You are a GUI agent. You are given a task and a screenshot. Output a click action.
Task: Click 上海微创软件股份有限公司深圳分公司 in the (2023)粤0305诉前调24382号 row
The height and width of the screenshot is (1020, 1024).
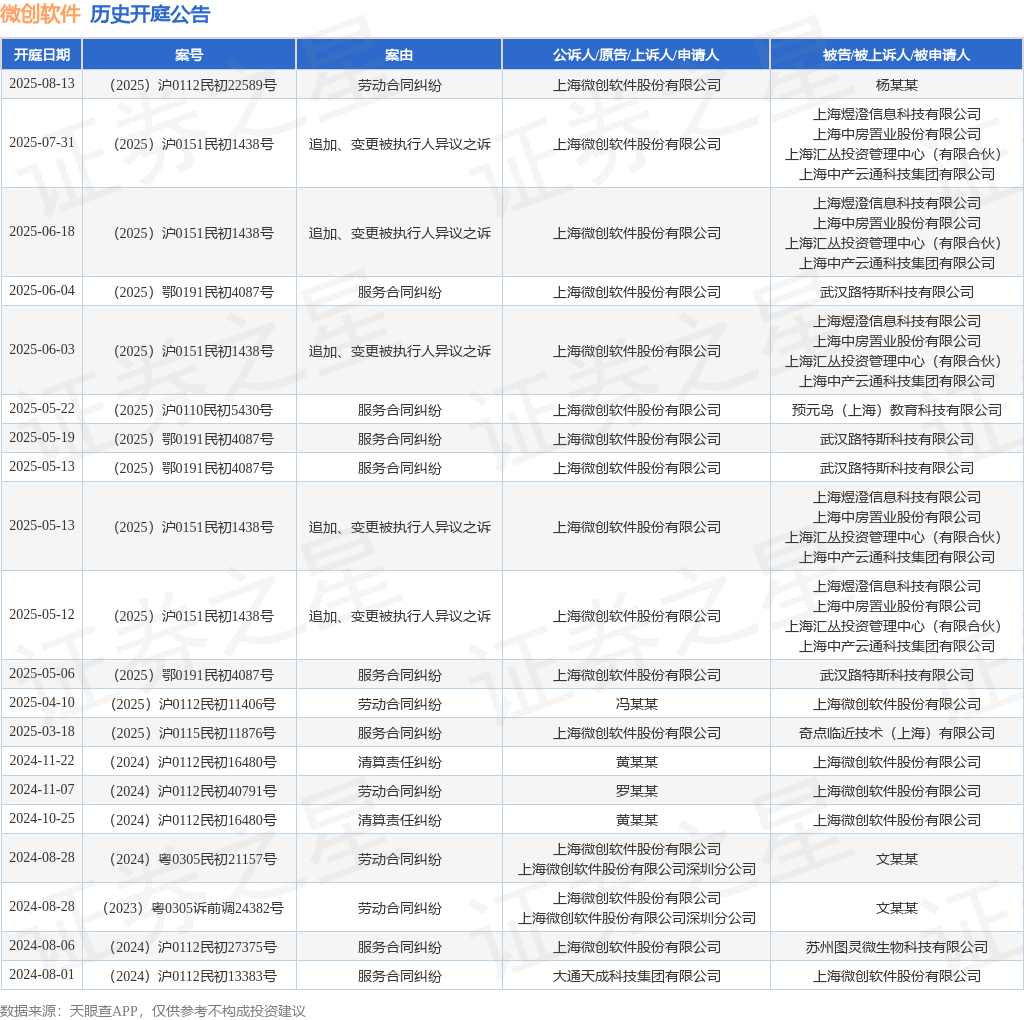[x=637, y=918]
